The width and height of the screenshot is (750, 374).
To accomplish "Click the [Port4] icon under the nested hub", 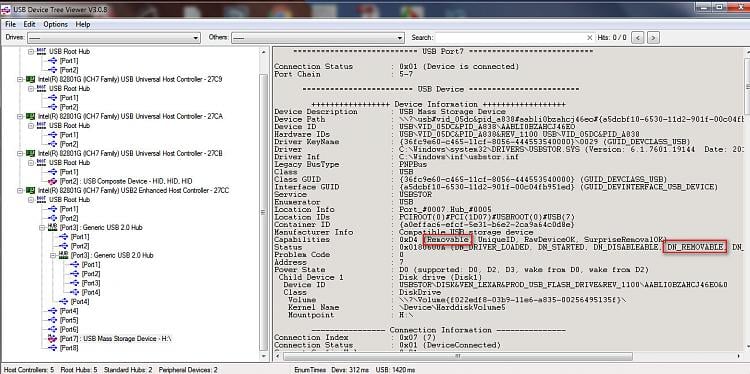I will tap(75, 292).
